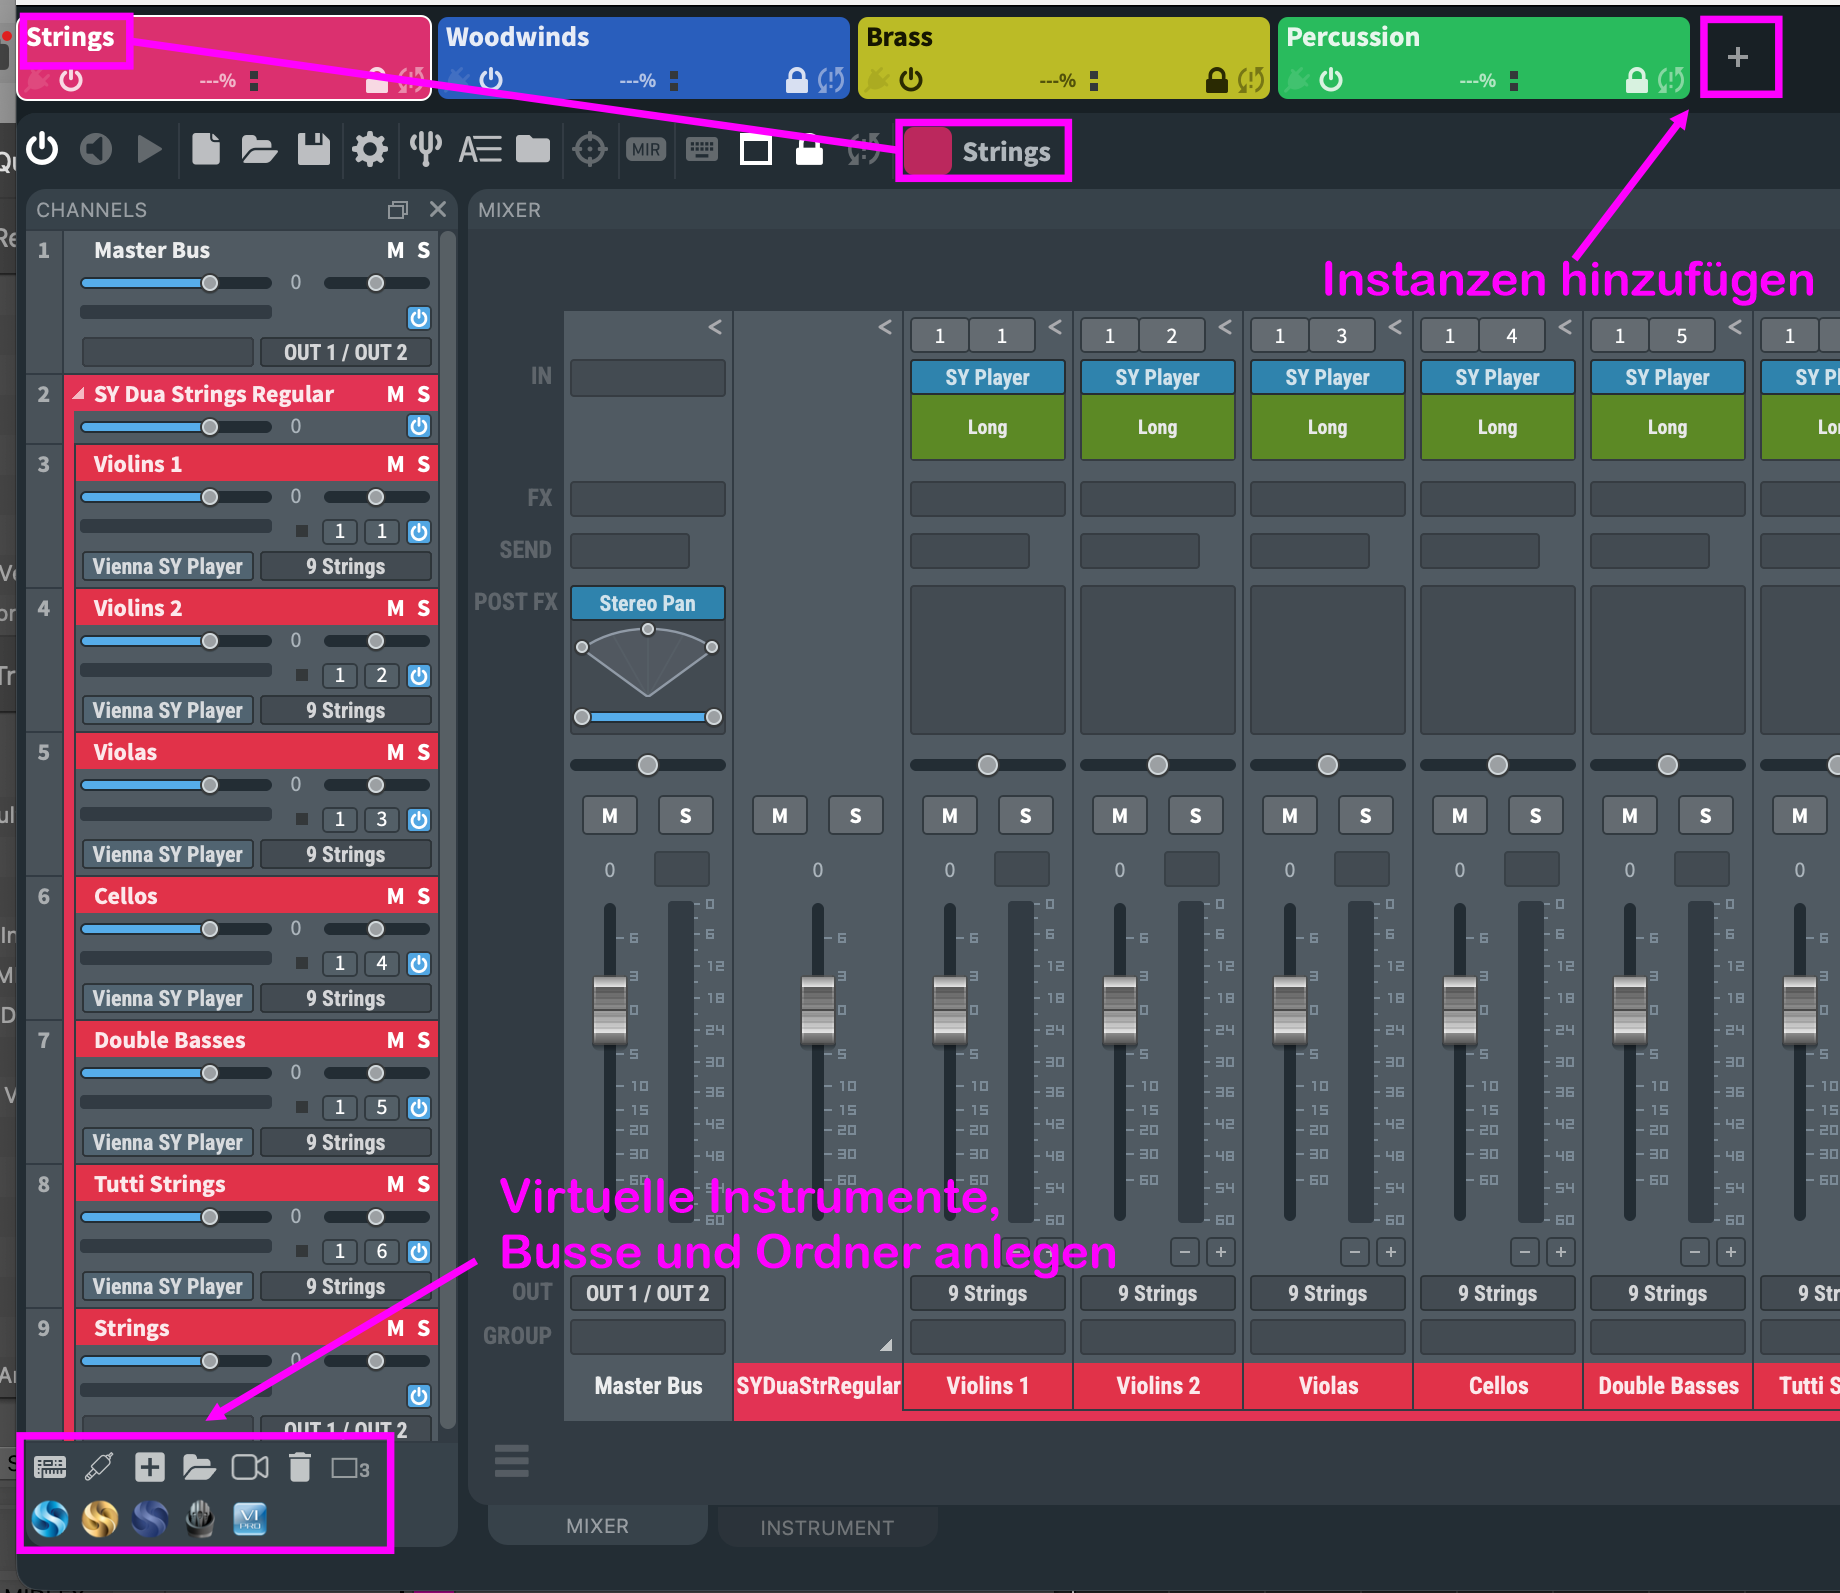
Task: Add a new instance with the plus button
Action: (1738, 57)
